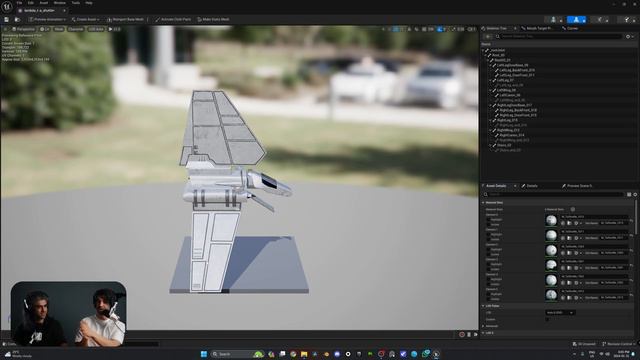Click add bone plus button in Skeleton Tree

488,36
